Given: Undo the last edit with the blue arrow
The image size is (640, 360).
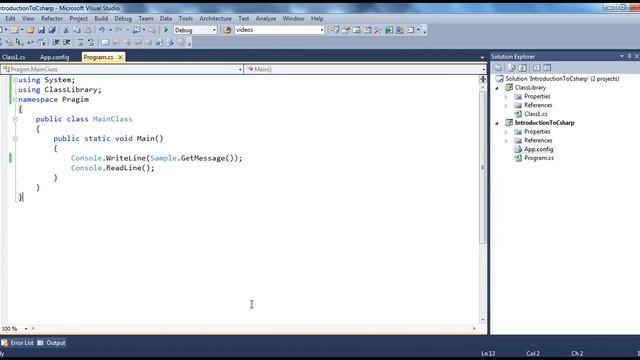Looking at the screenshot, I should tap(102, 30).
